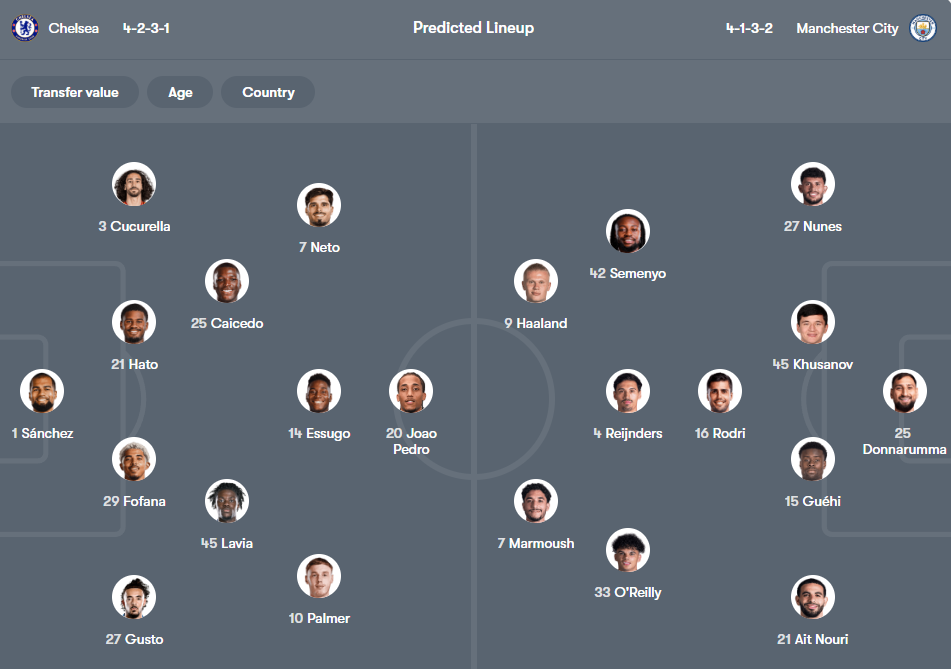Click Khusanov's player photo
951x669 pixels.
[813, 322]
